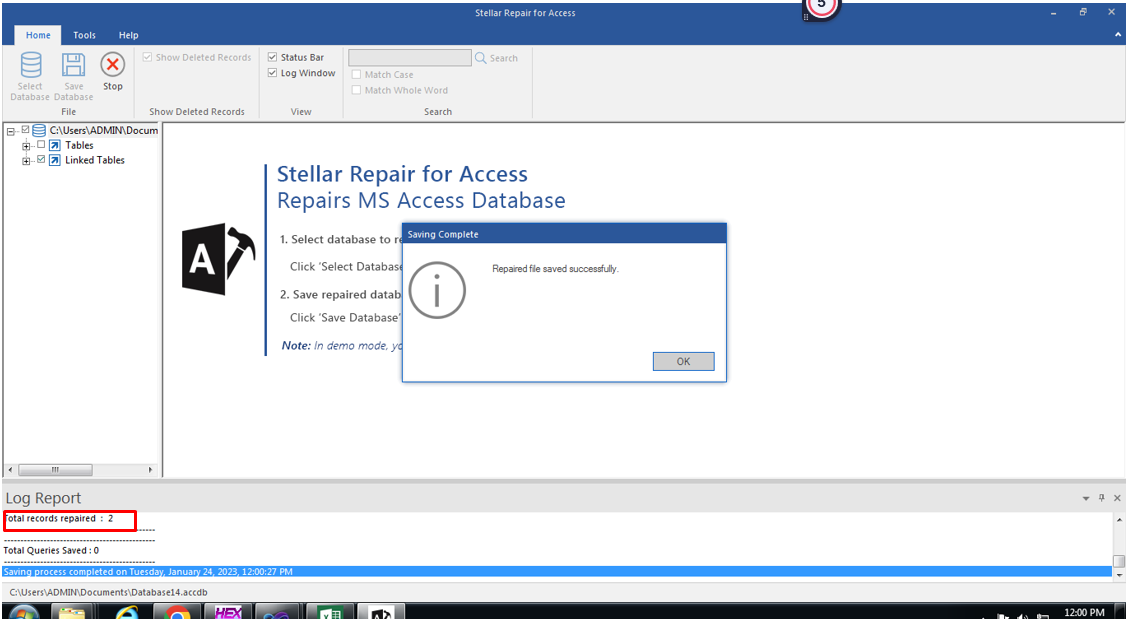Select the Tables tree item label
The height and width of the screenshot is (619, 1137).
(79, 145)
